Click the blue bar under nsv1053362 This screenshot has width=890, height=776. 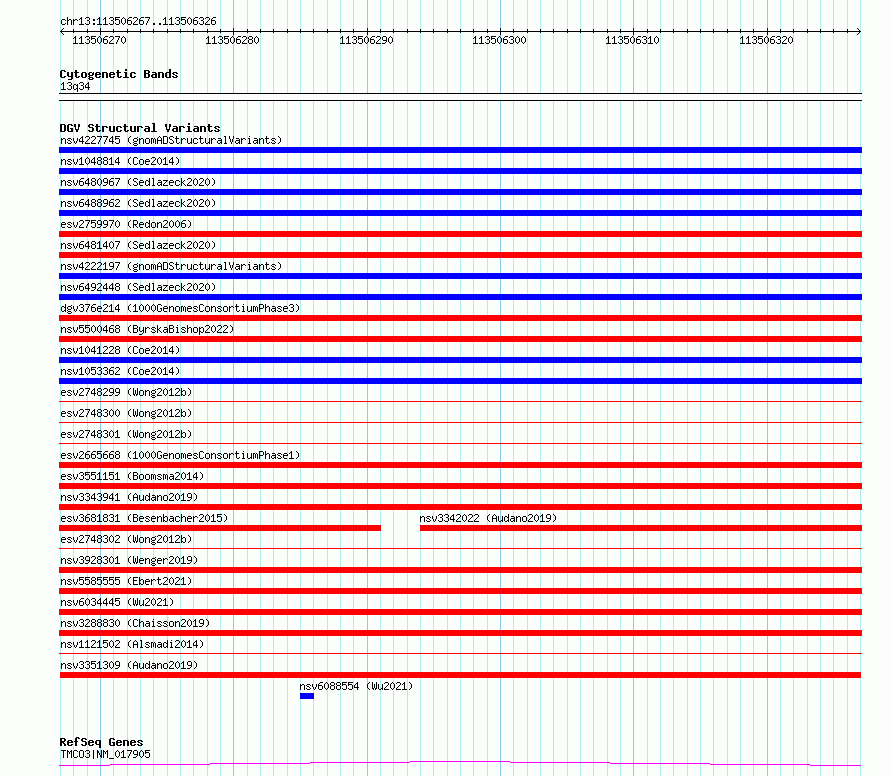[x=460, y=381]
